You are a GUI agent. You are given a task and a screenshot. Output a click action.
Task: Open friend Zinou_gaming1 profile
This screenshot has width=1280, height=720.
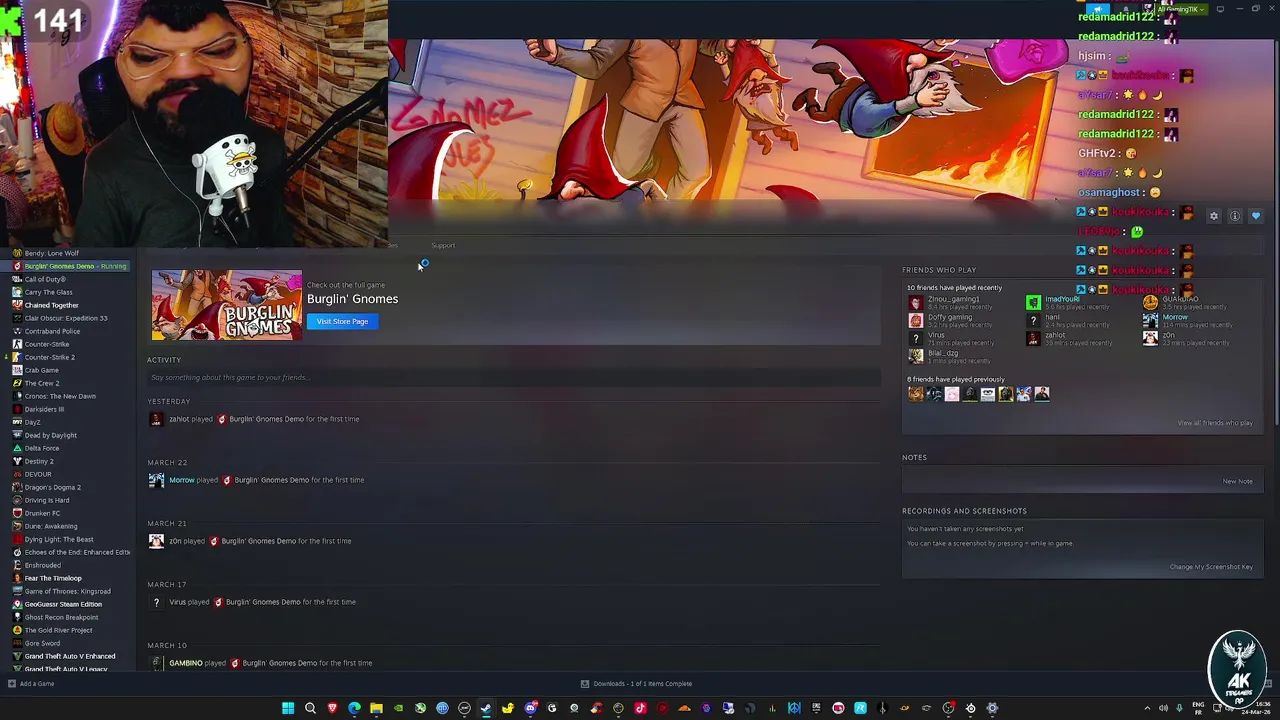tap(953, 299)
